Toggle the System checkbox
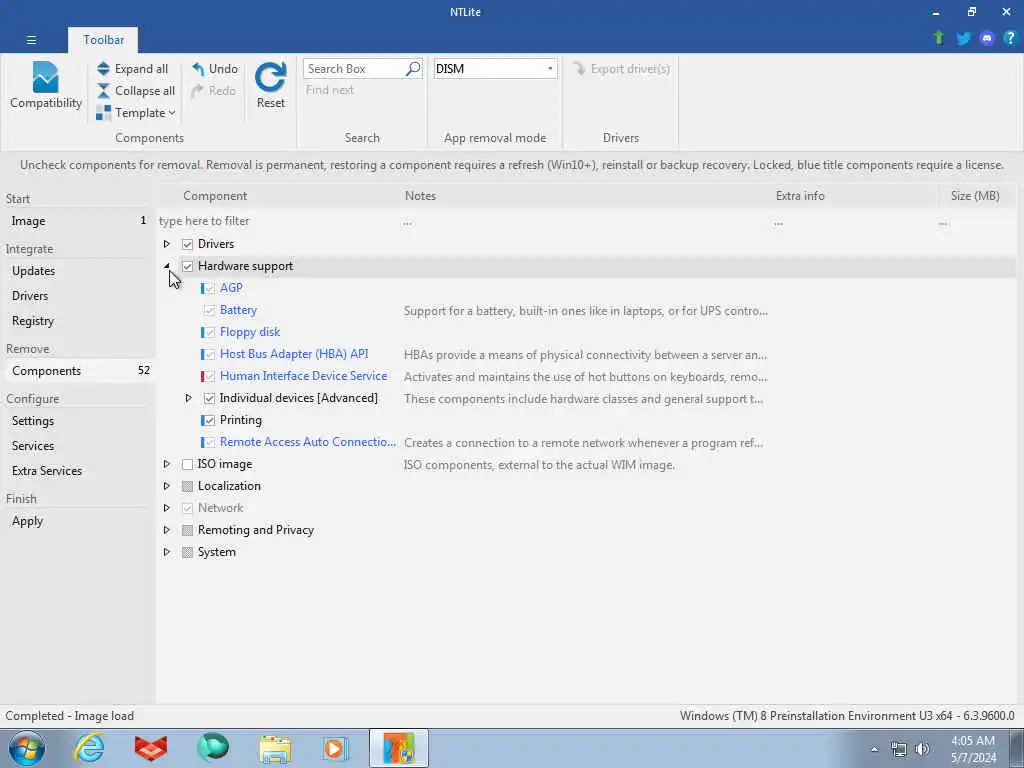 click(187, 552)
